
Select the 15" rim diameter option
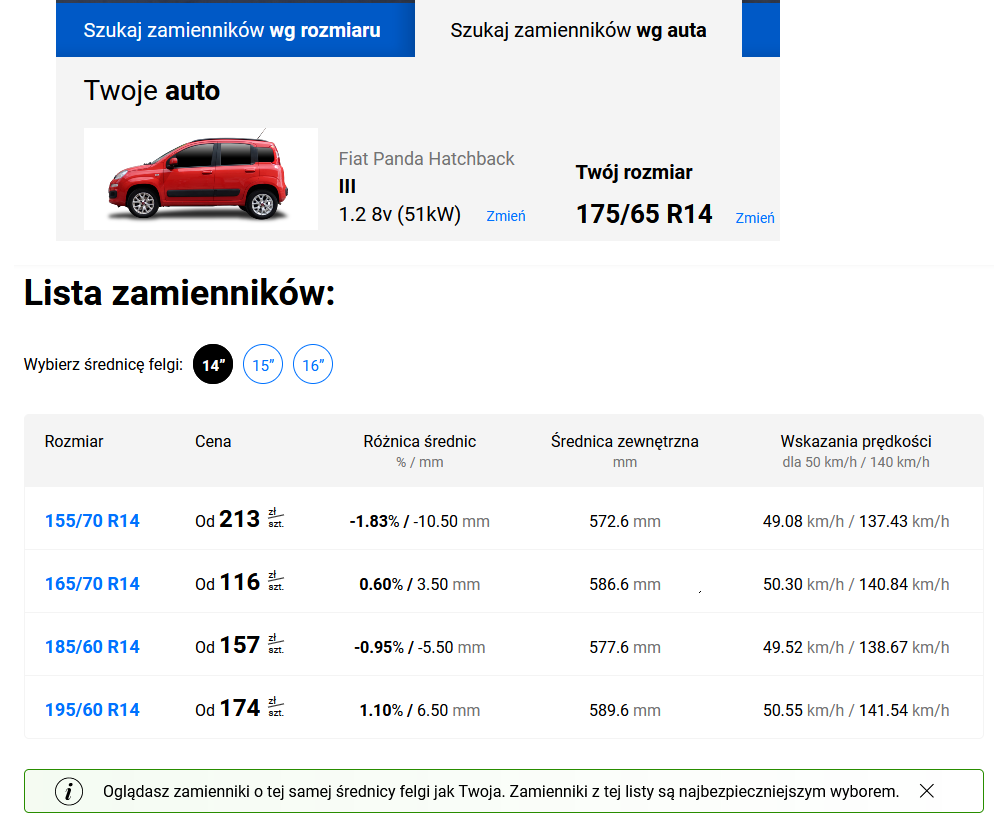pos(263,365)
